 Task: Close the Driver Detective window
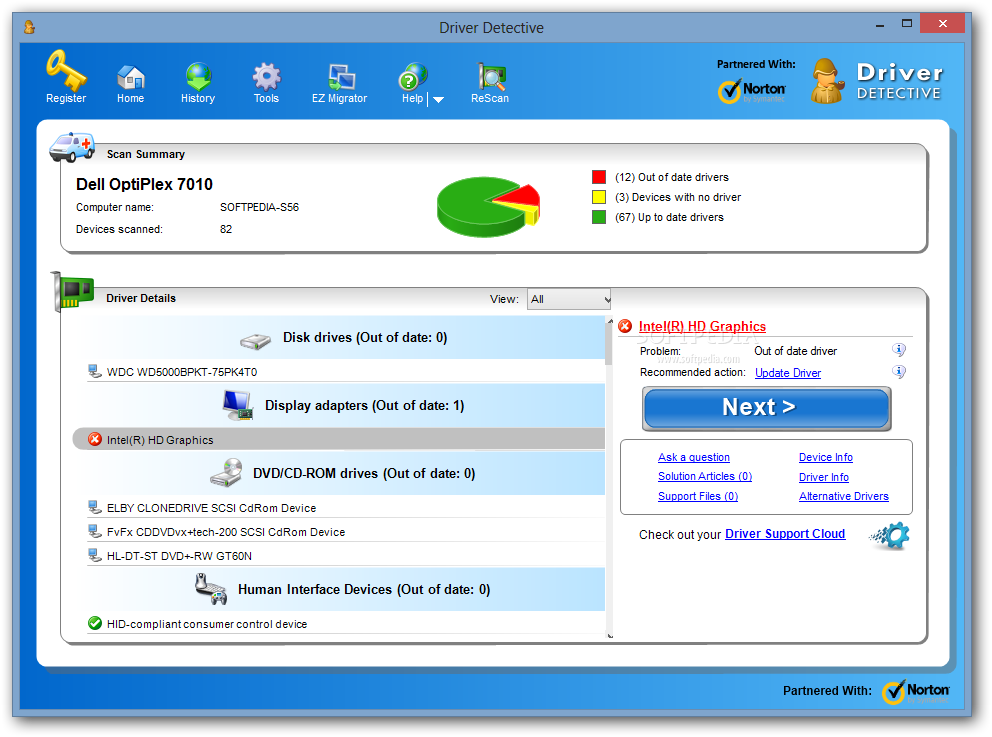coord(943,23)
